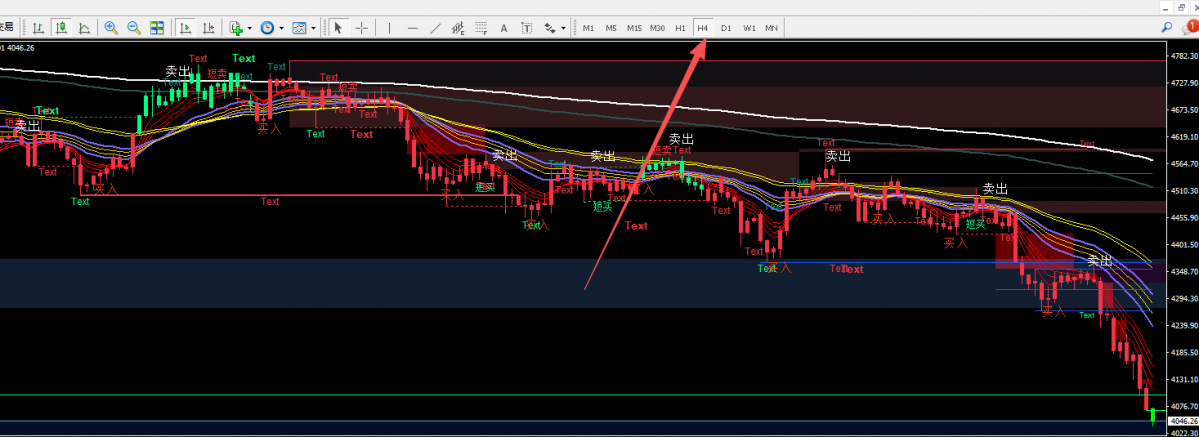Open the Periods clock icon
This screenshot has height=437, width=1199.
pyautogui.click(x=268, y=28)
